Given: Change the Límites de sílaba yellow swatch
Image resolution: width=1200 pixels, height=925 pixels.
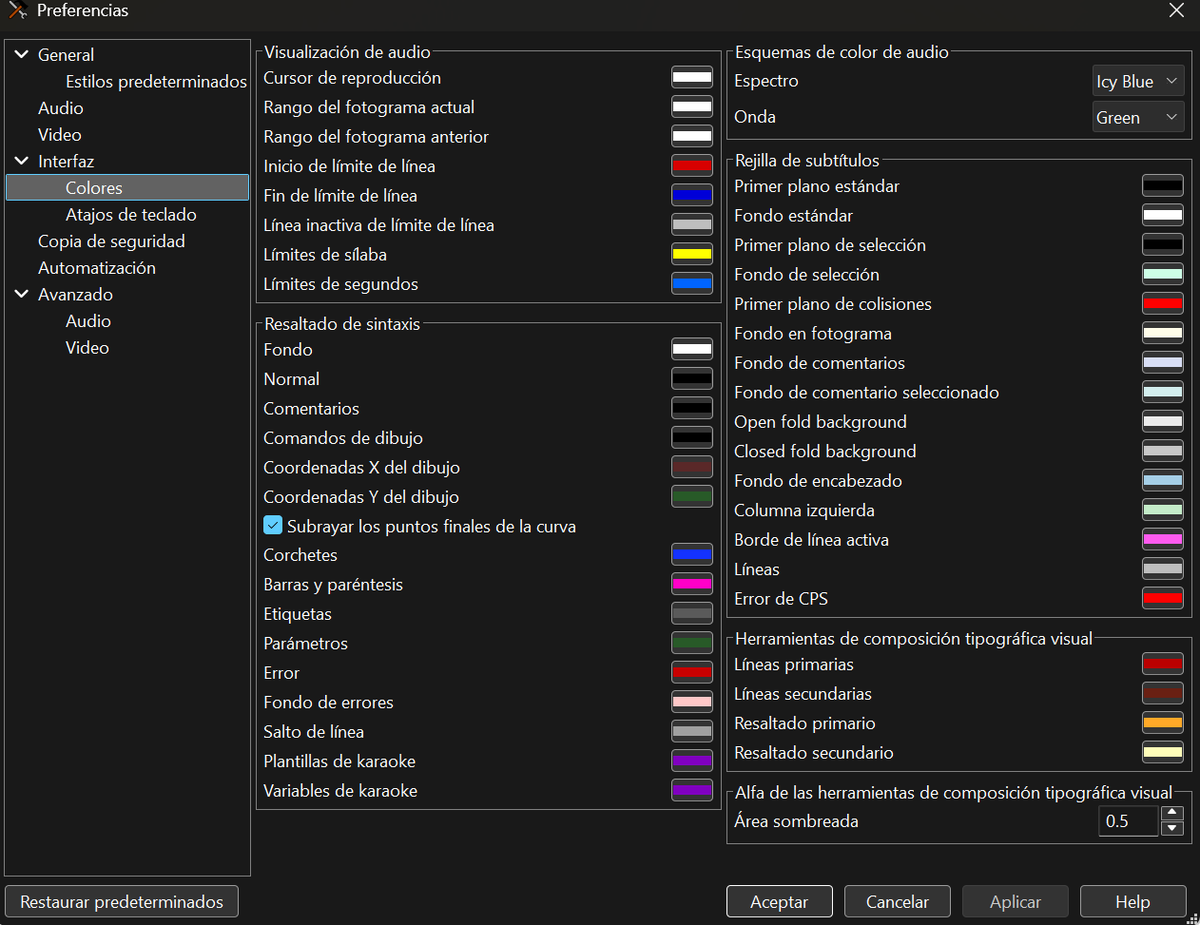Looking at the screenshot, I should click(x=692, y=255).
